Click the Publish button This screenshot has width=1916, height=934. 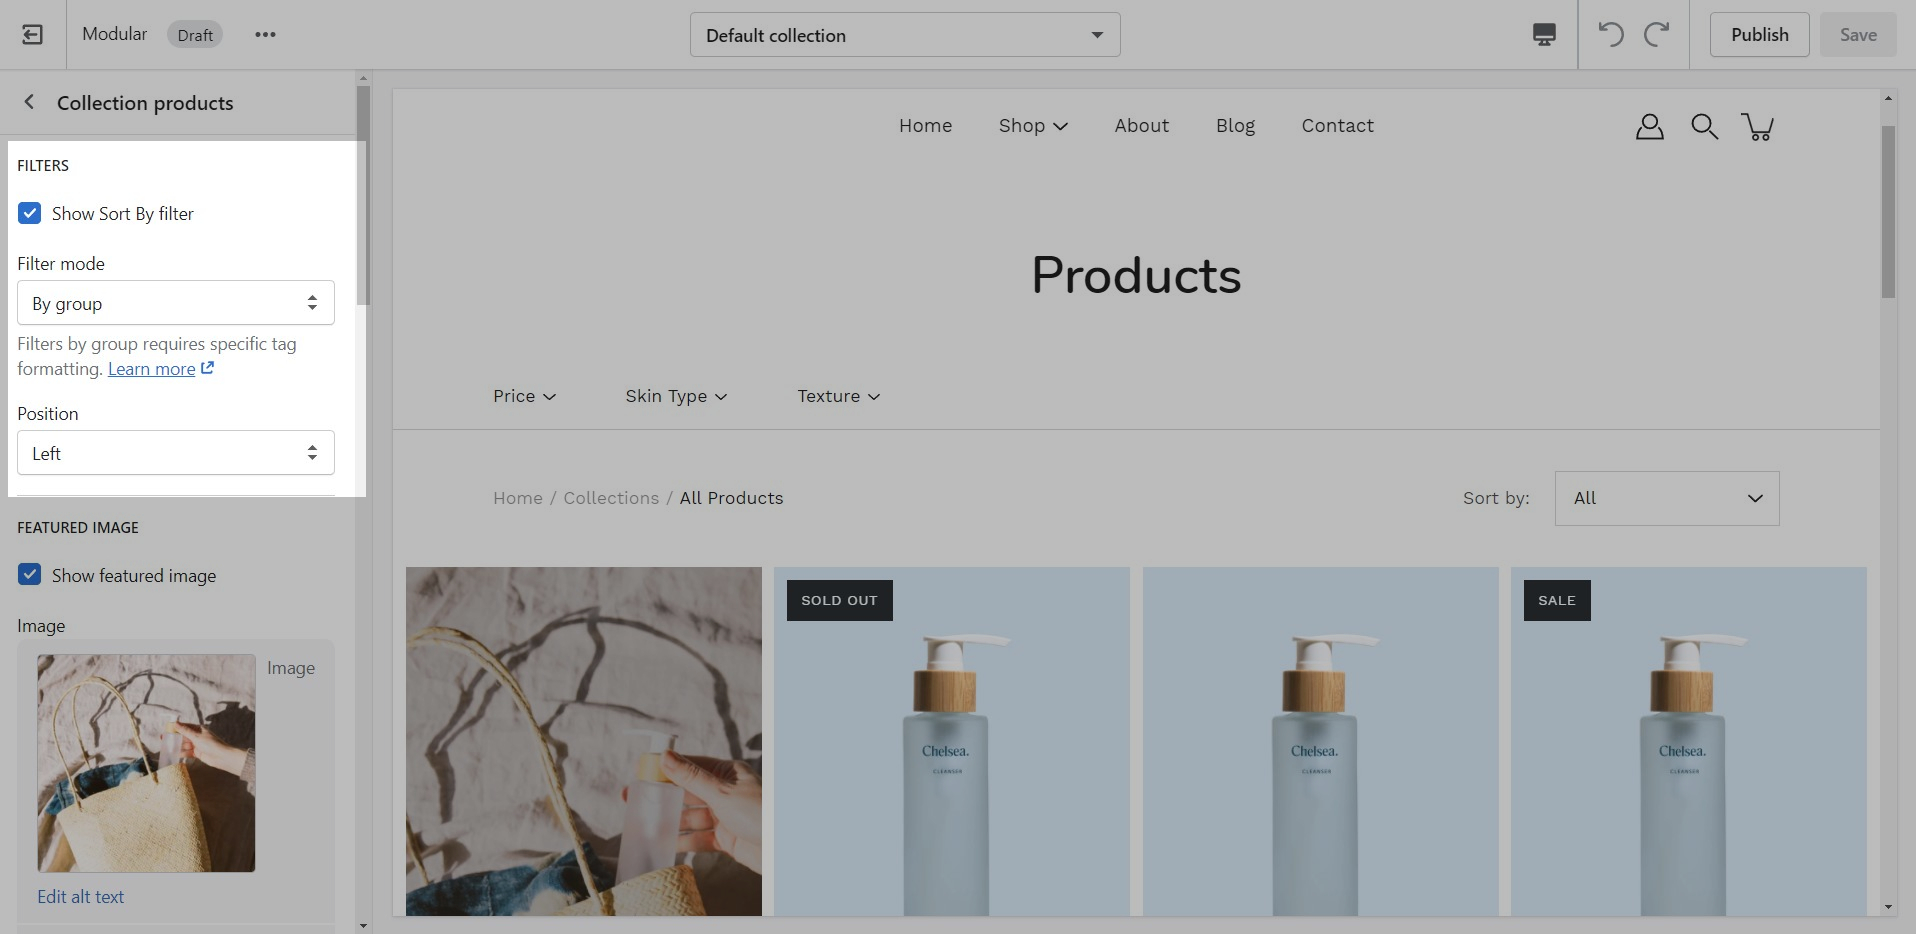click(1759, 35)
